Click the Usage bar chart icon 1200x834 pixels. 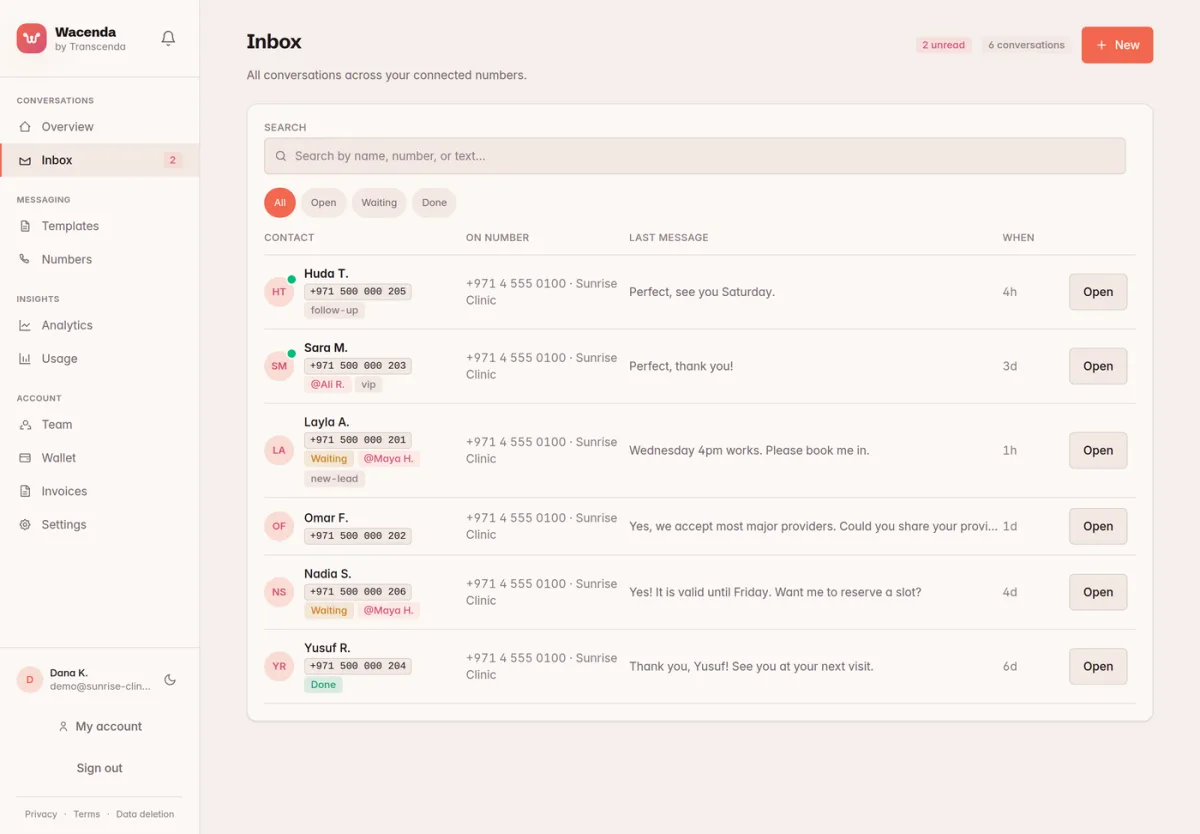(x=25, y=358)
